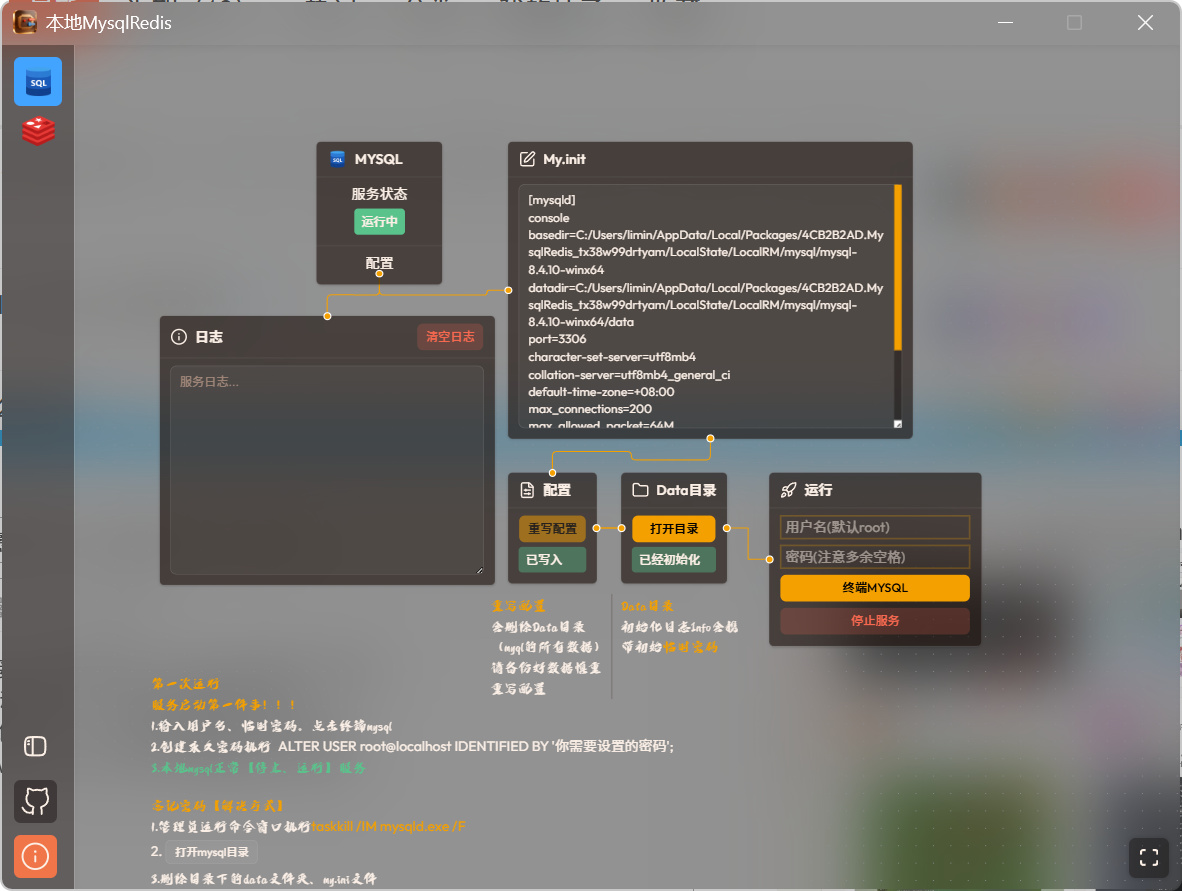Click inside the 服务日志 text area

click(326, 470)
